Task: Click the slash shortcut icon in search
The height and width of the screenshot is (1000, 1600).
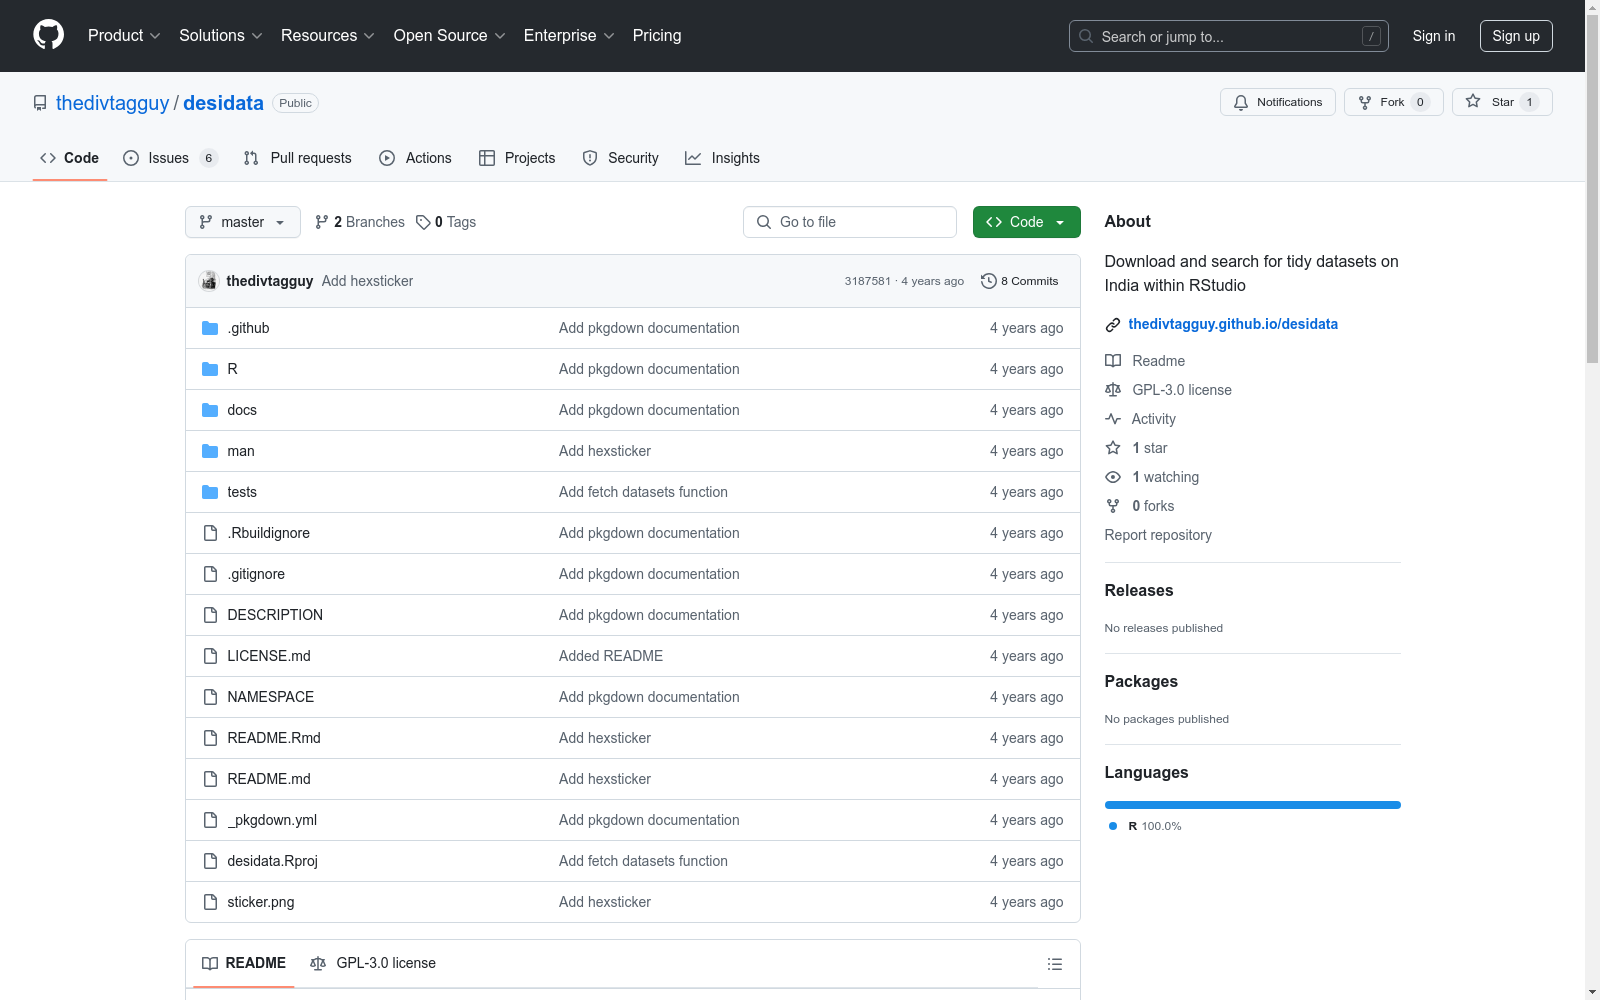Action: click(1372, 36)
